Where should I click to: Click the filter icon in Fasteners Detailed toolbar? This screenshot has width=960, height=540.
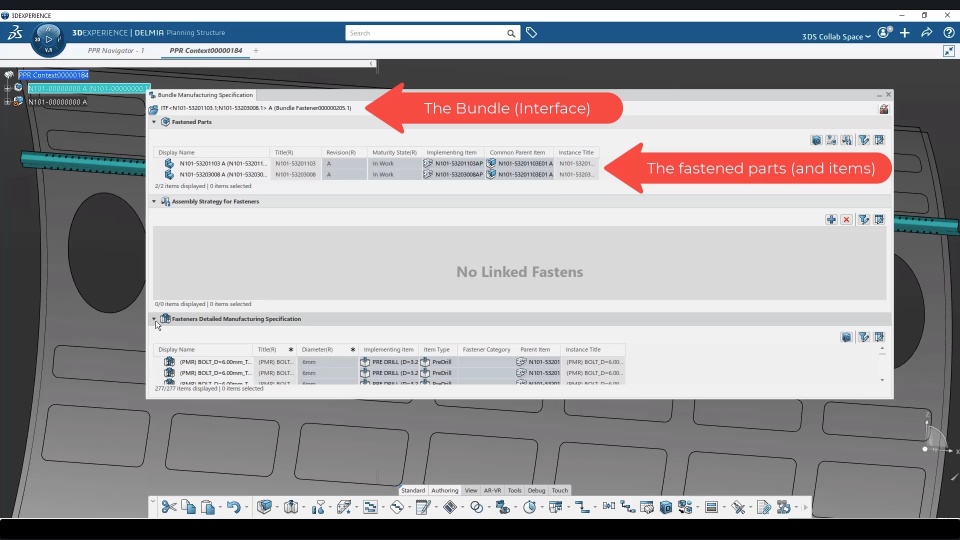(863, 337)
